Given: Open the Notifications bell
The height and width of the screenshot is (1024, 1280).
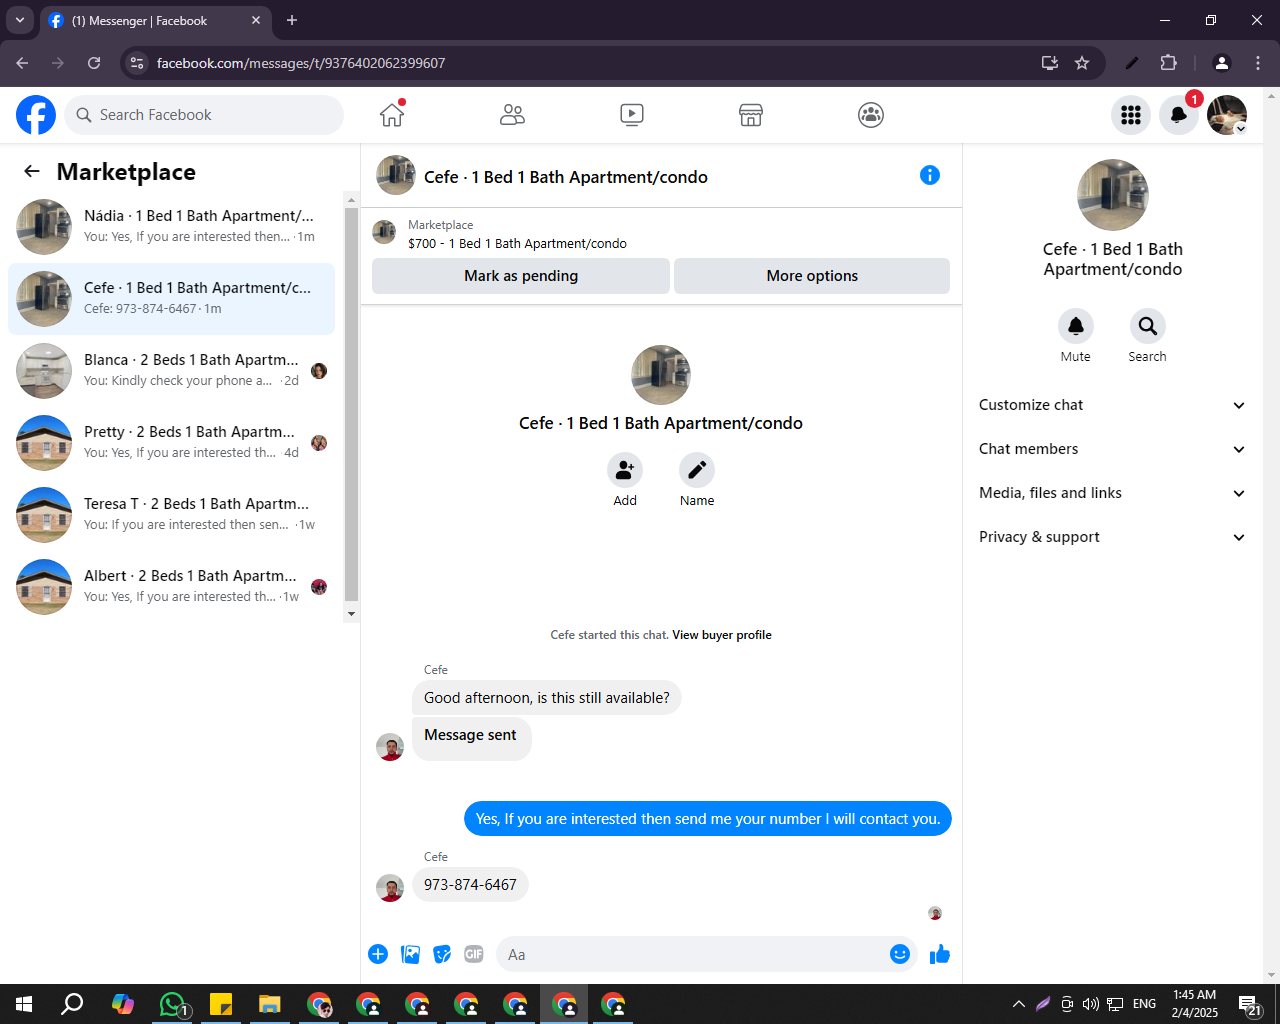Looking at the screenshot, I should tap(1179, 115).
